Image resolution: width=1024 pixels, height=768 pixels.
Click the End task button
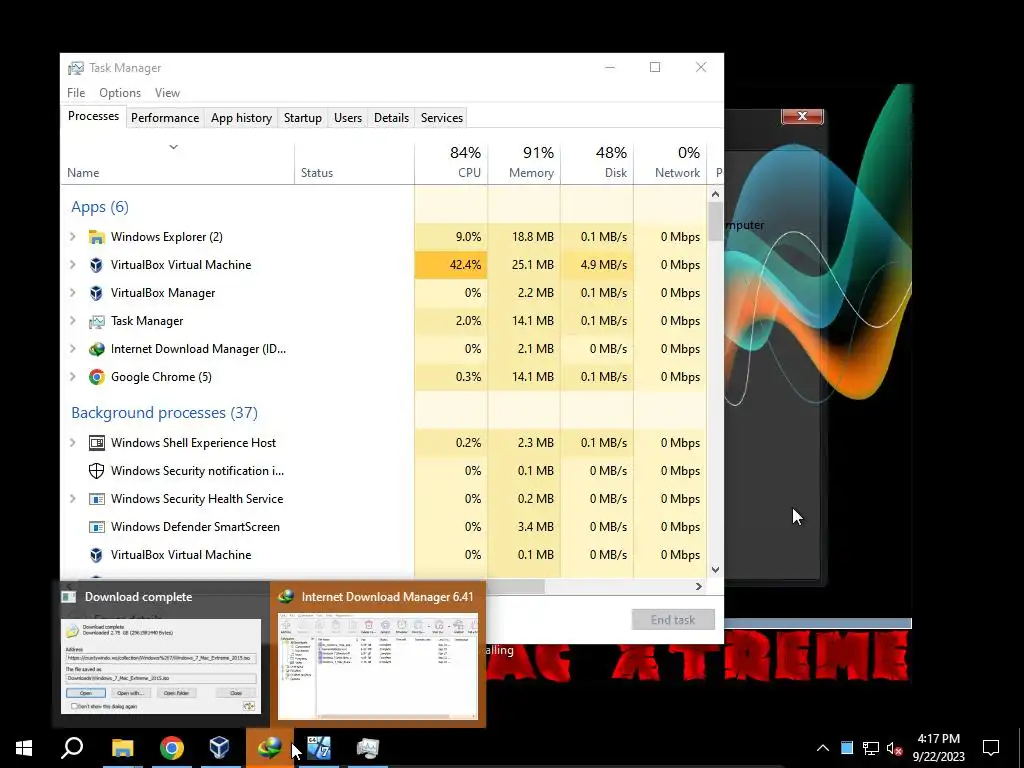pyautogui.click(x=673, y=620)
